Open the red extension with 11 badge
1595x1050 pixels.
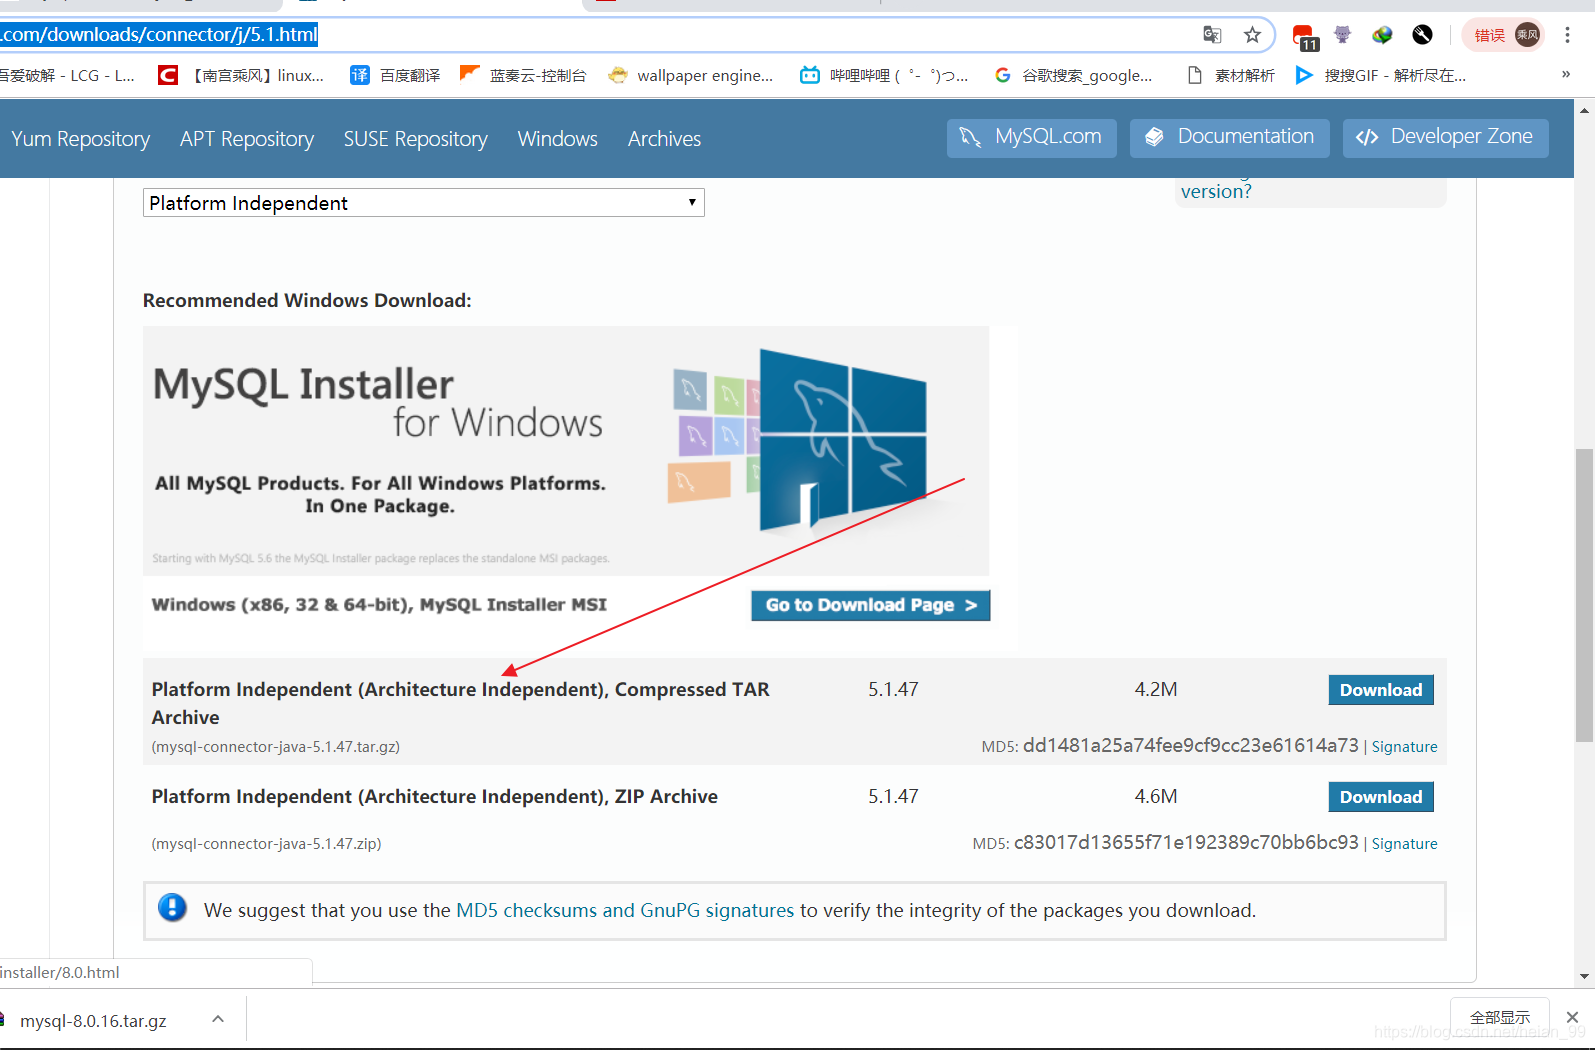[x=1304, y=37]
